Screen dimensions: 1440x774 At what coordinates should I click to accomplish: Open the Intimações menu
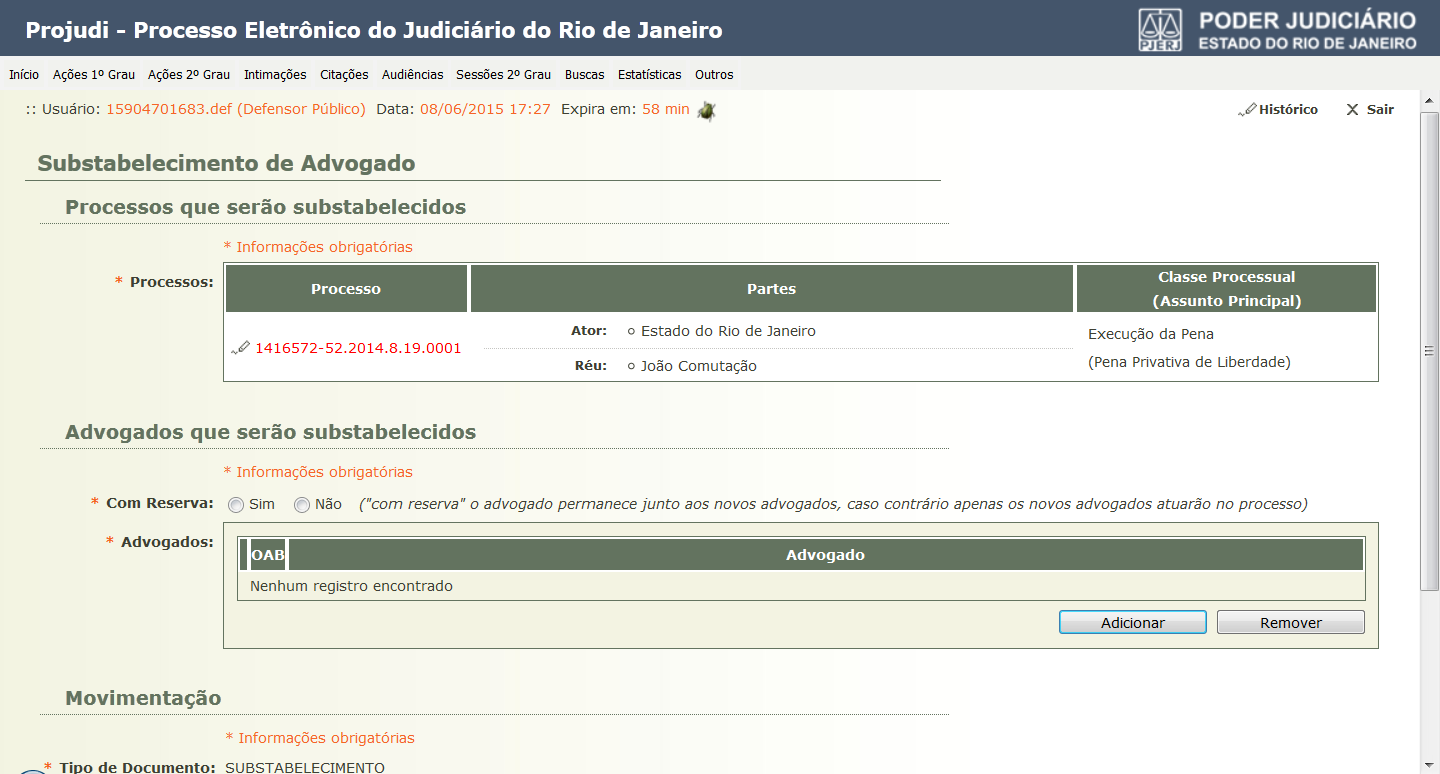(275, 75)
